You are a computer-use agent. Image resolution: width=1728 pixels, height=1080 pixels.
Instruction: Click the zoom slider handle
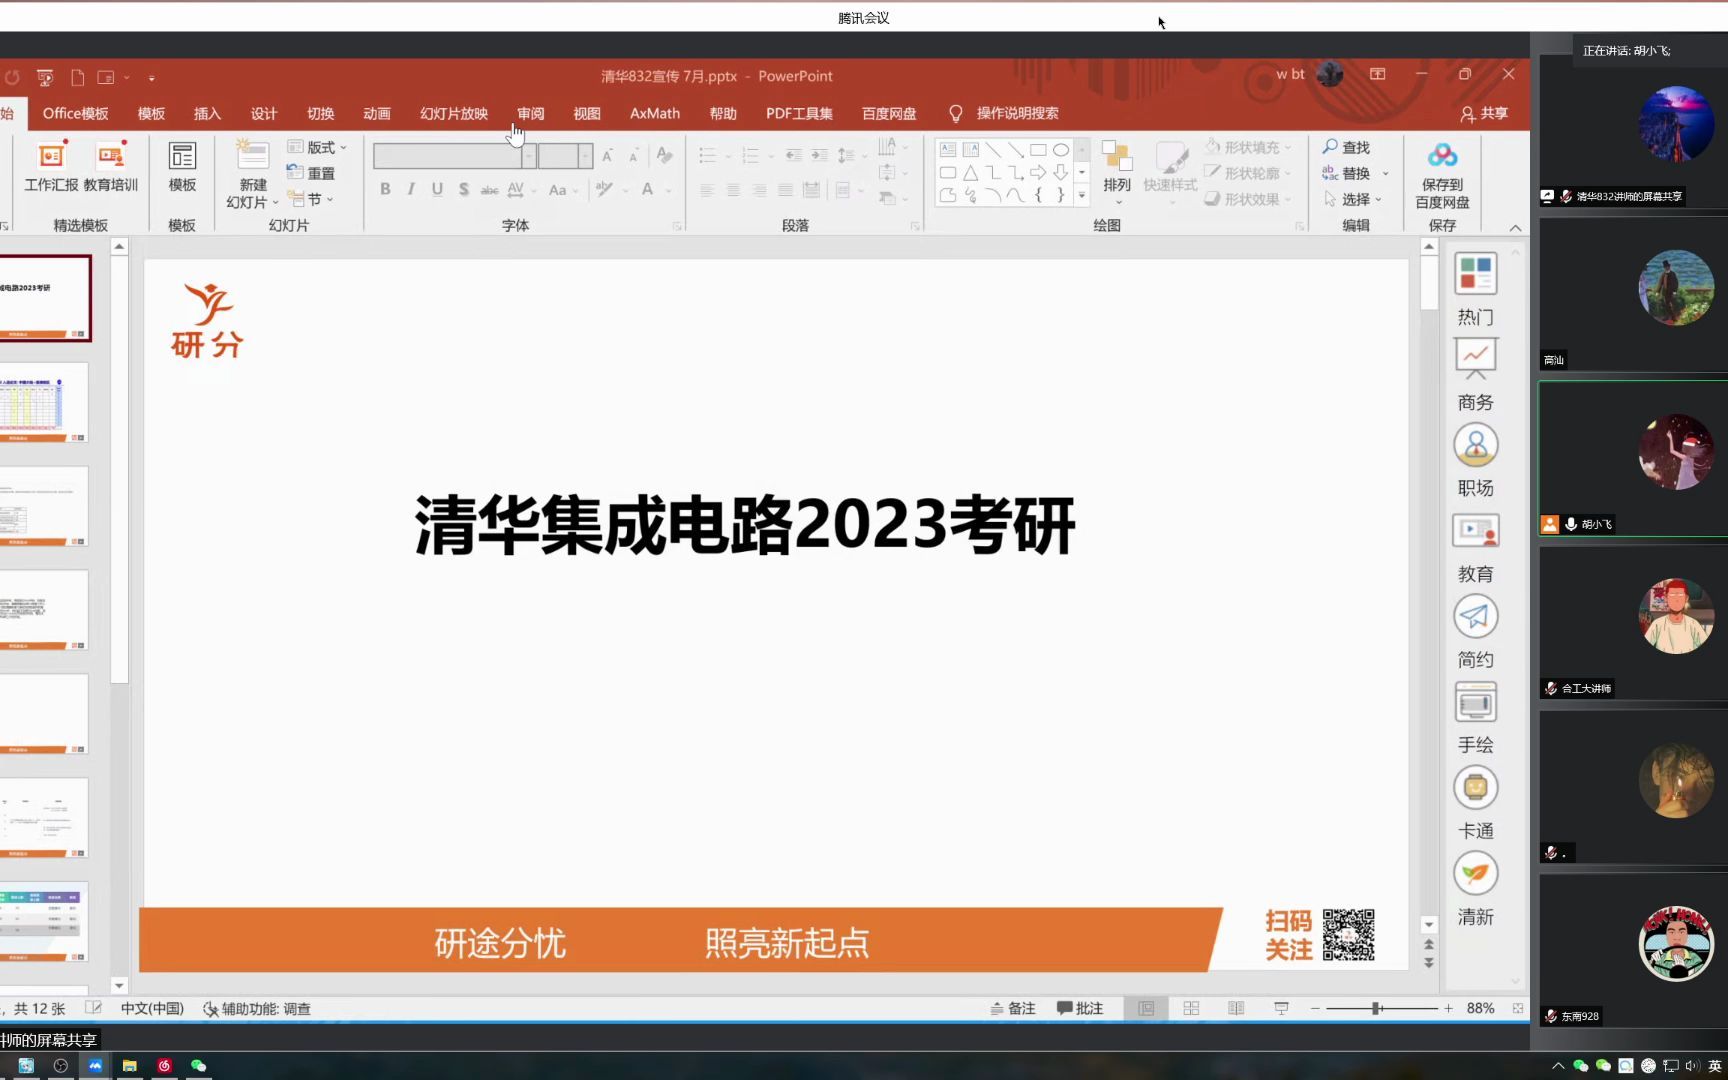coord(1377,1008)
